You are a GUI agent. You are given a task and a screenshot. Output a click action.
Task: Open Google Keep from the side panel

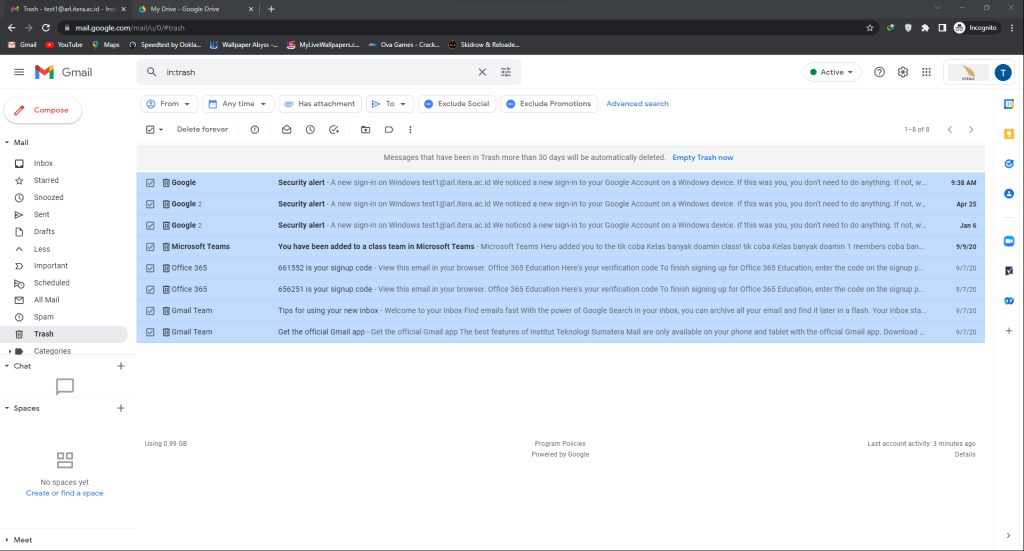tap(1009, 133)
